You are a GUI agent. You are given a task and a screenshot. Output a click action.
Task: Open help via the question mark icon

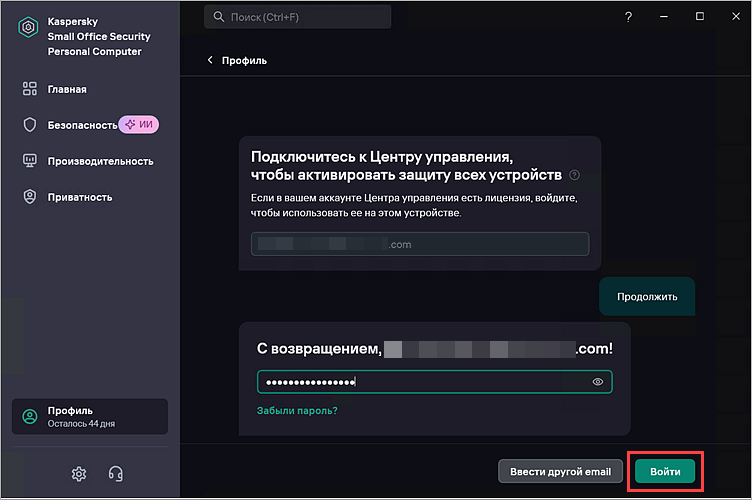[x=628, y=17]
